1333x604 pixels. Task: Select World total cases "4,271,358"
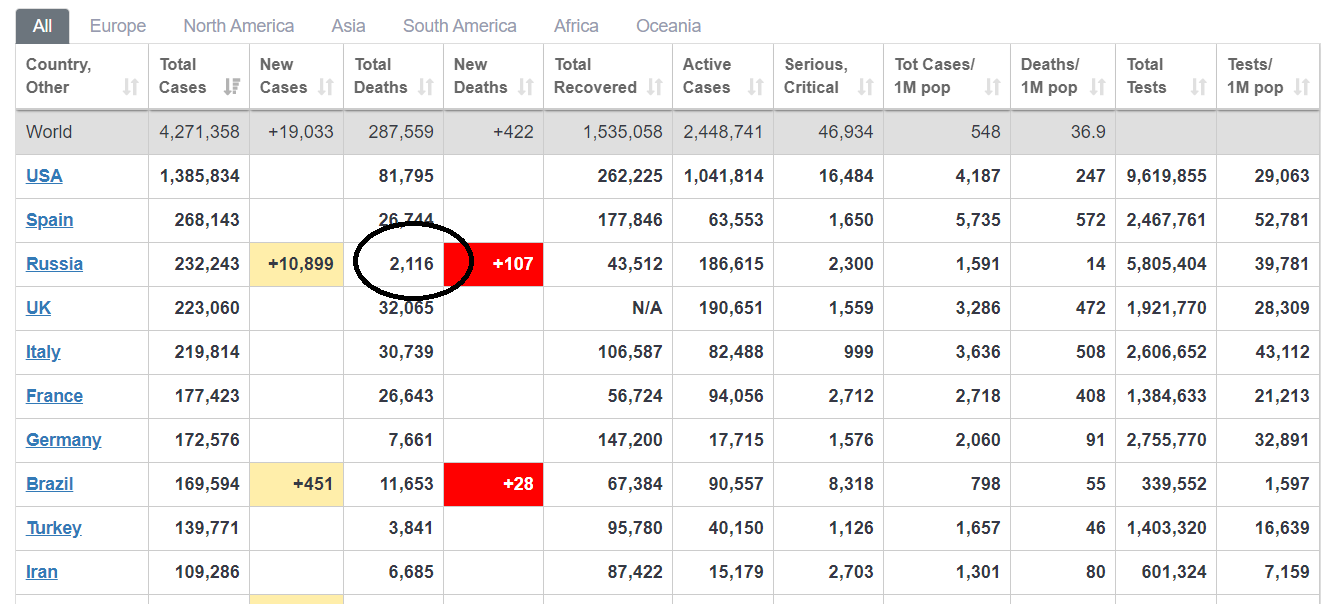pos(200,132)
